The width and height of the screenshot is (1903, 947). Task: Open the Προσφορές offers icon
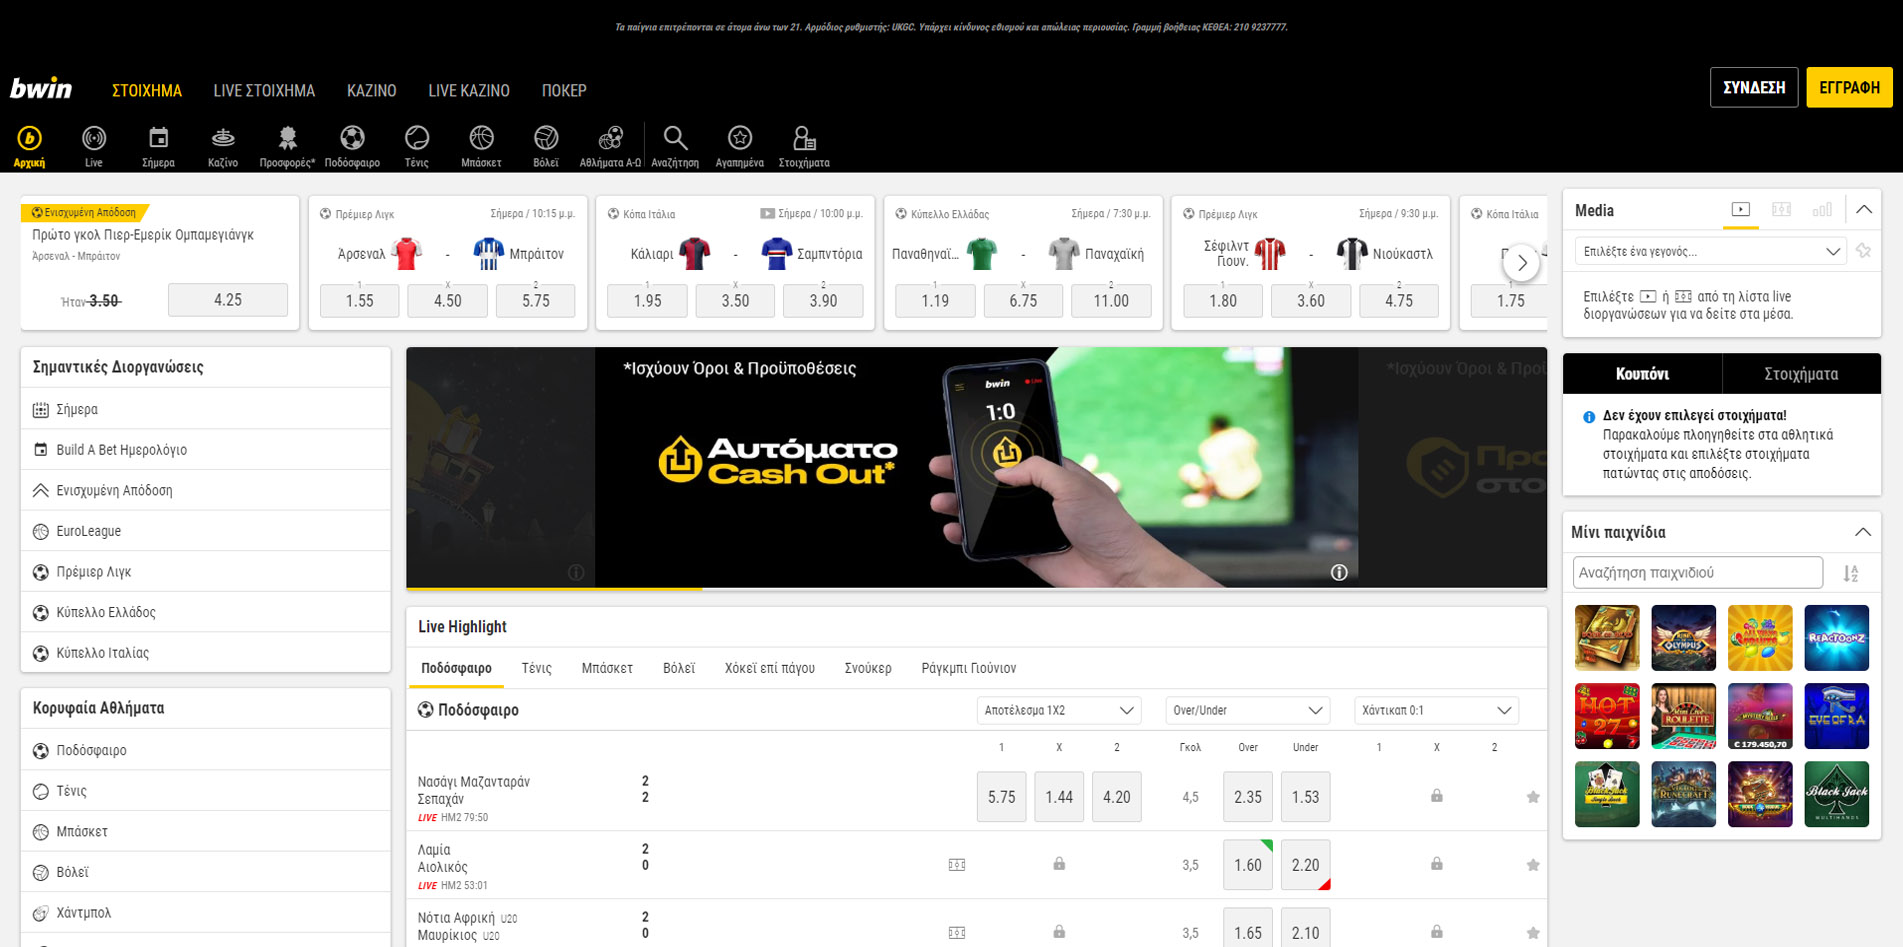(287, 146)
